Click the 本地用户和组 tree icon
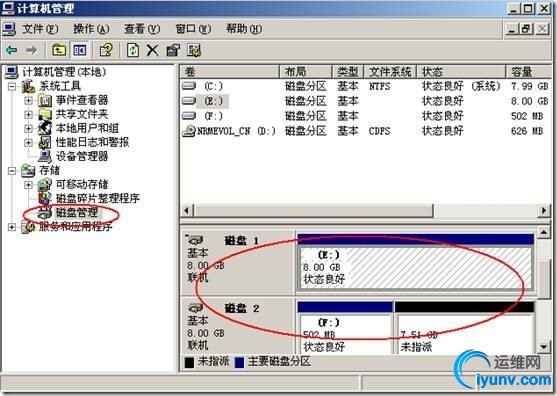557x396 pixels. [45, 128]
